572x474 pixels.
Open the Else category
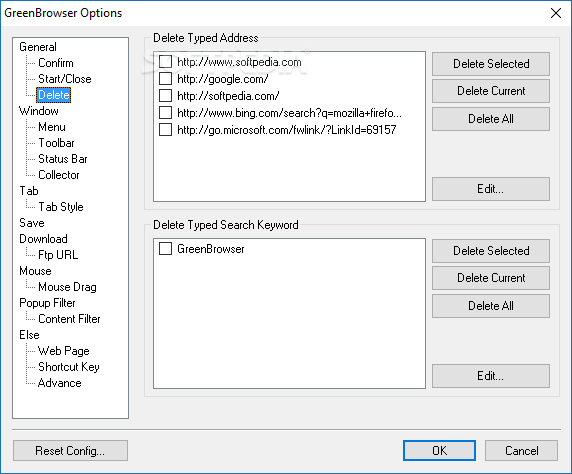(29, 335)
